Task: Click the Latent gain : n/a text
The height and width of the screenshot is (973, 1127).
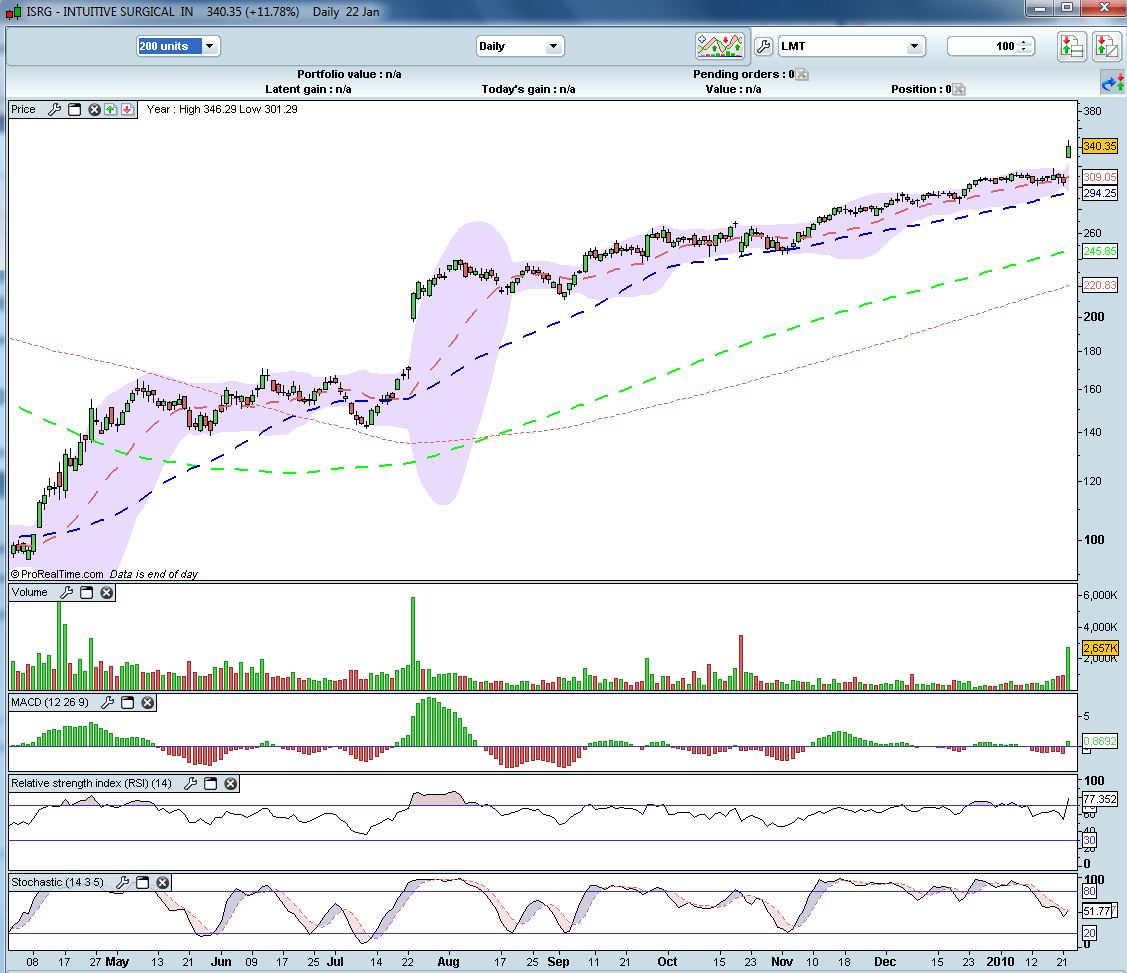Action: (308, 89)
